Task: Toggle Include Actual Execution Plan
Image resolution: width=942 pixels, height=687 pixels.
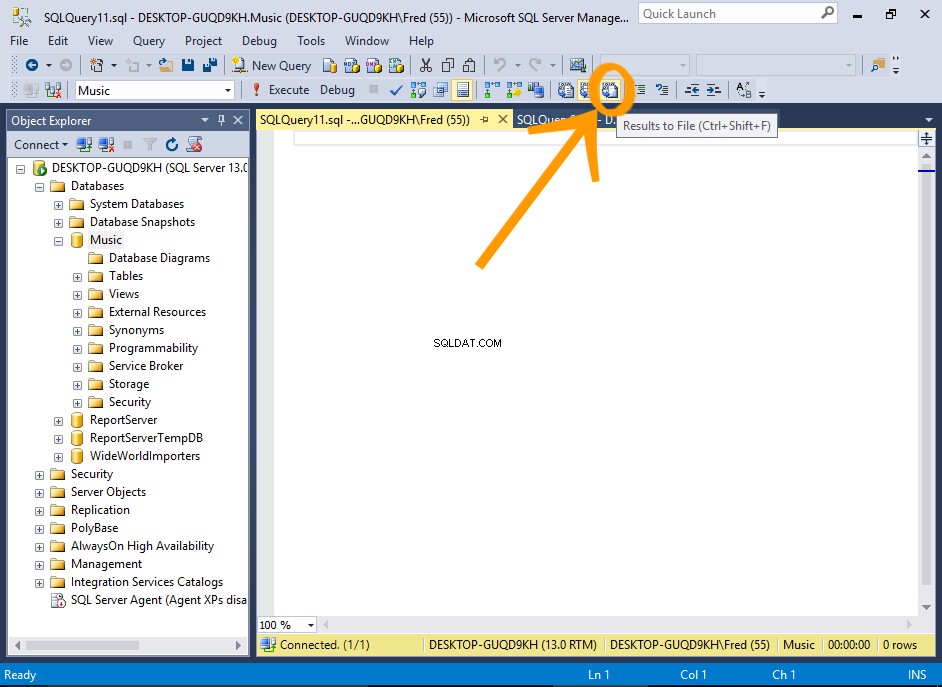Action: (x=492, y=90)
